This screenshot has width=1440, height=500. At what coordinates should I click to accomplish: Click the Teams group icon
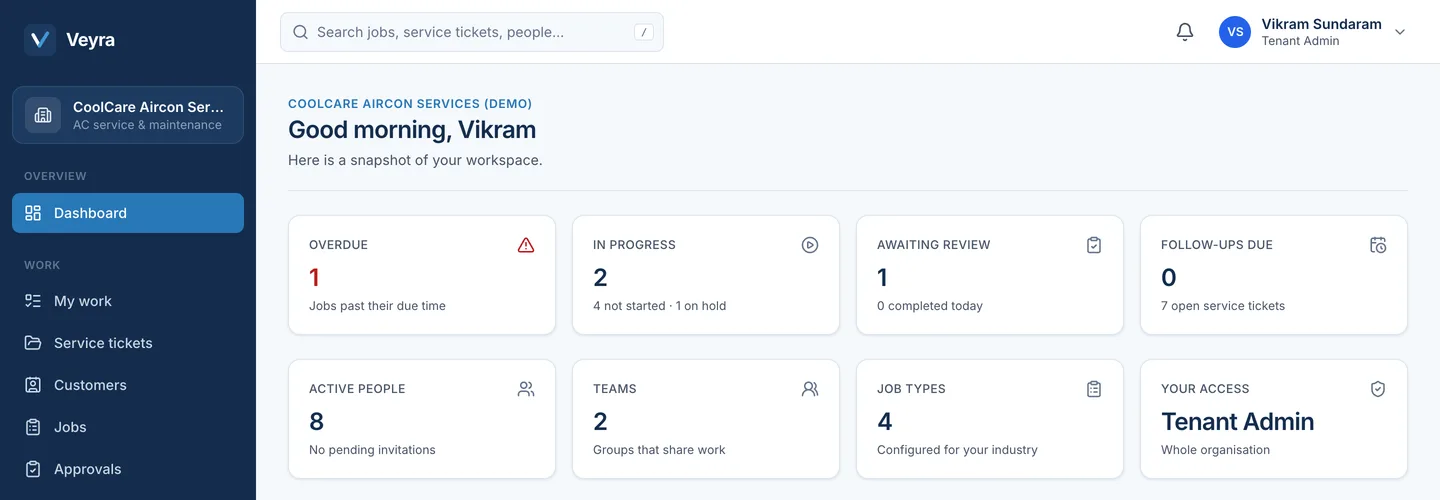(810, 389)
